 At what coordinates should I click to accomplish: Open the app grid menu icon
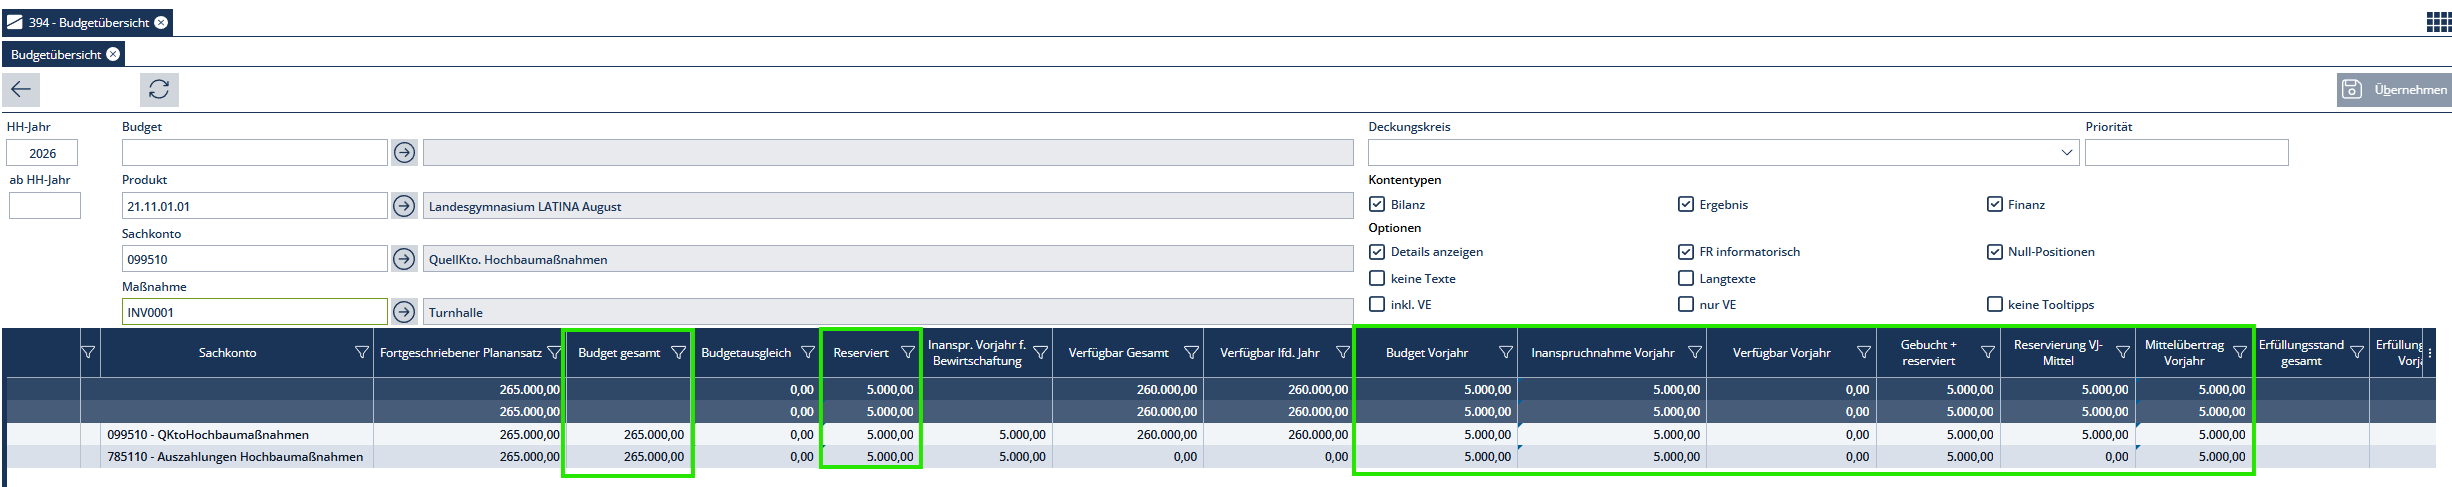2438,22
